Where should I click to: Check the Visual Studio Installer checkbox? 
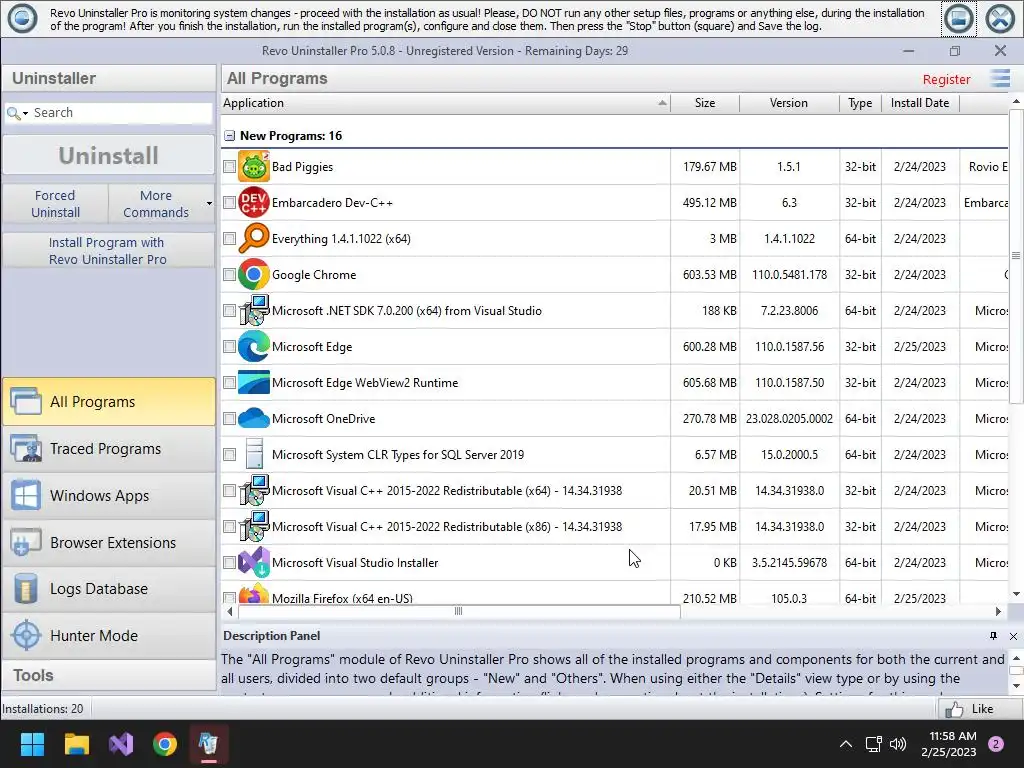[229, 562]
